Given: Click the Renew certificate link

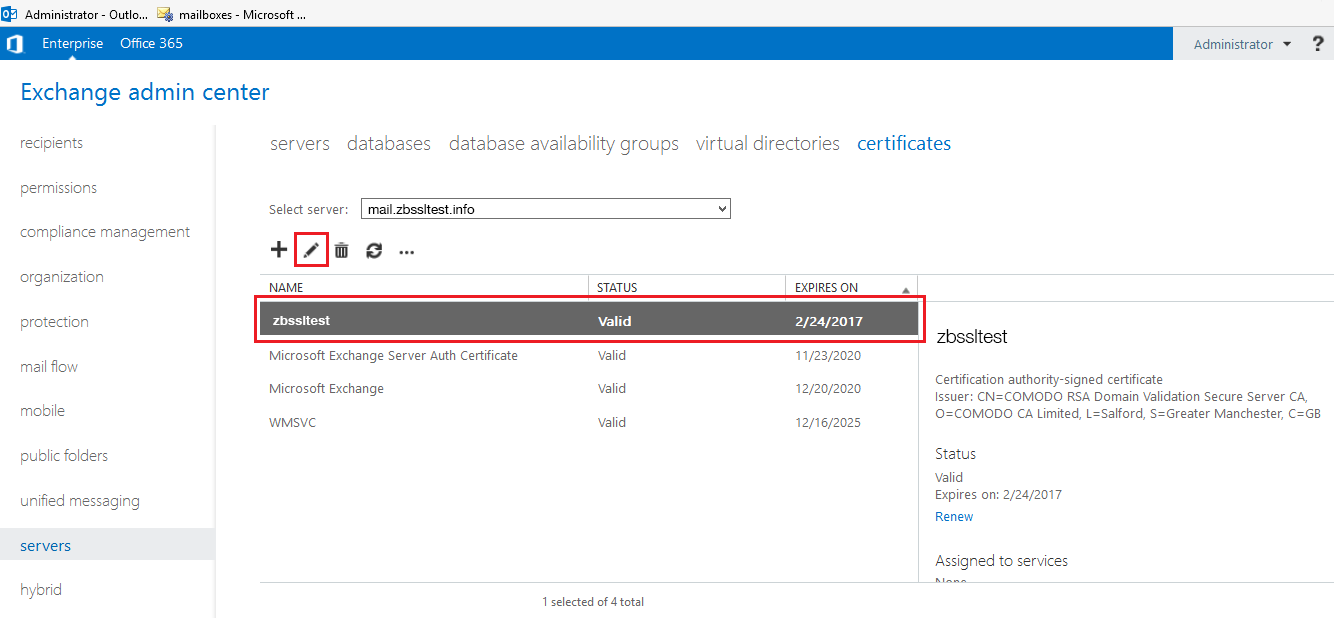Looking at the screenshot, I should [953, 516].
